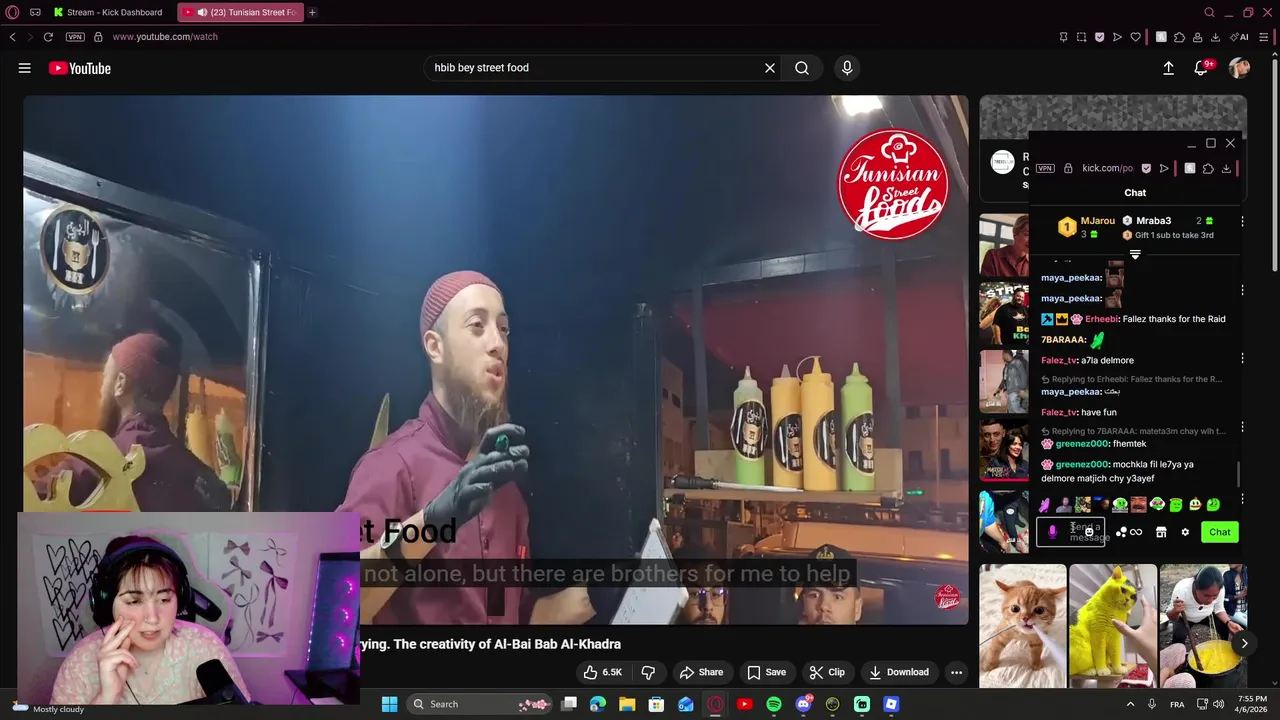Click the Opera pinboard pin icon
The image size is (1280, 720).
coord(1063,37)
